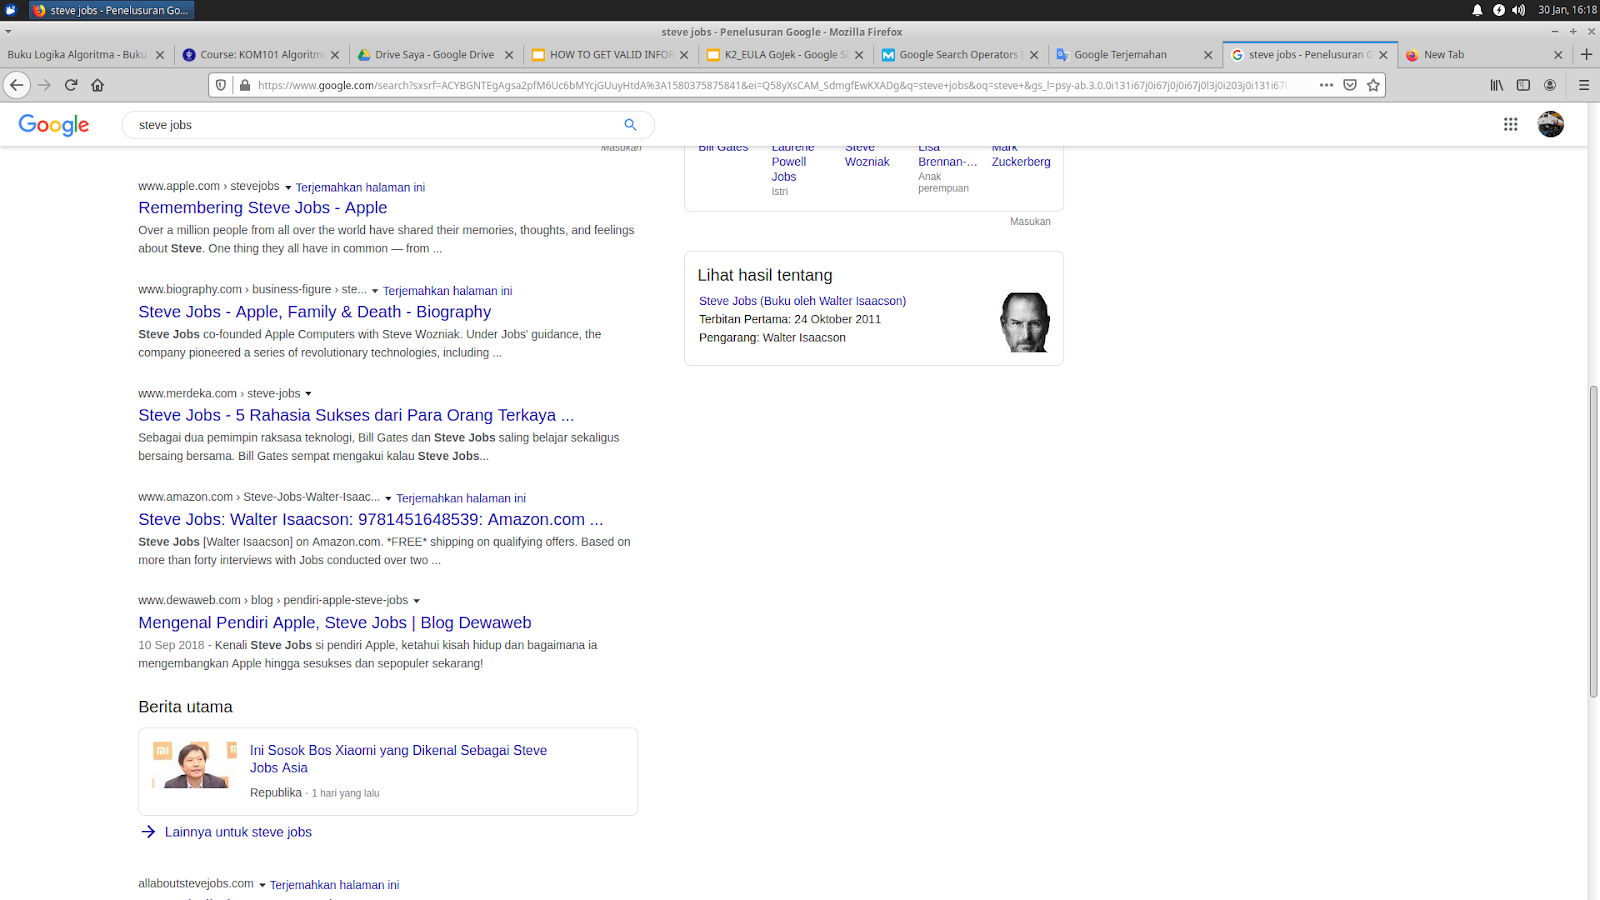Open Laurene Powell Jobs related link

pyautogui.click(x=792, y=162)
